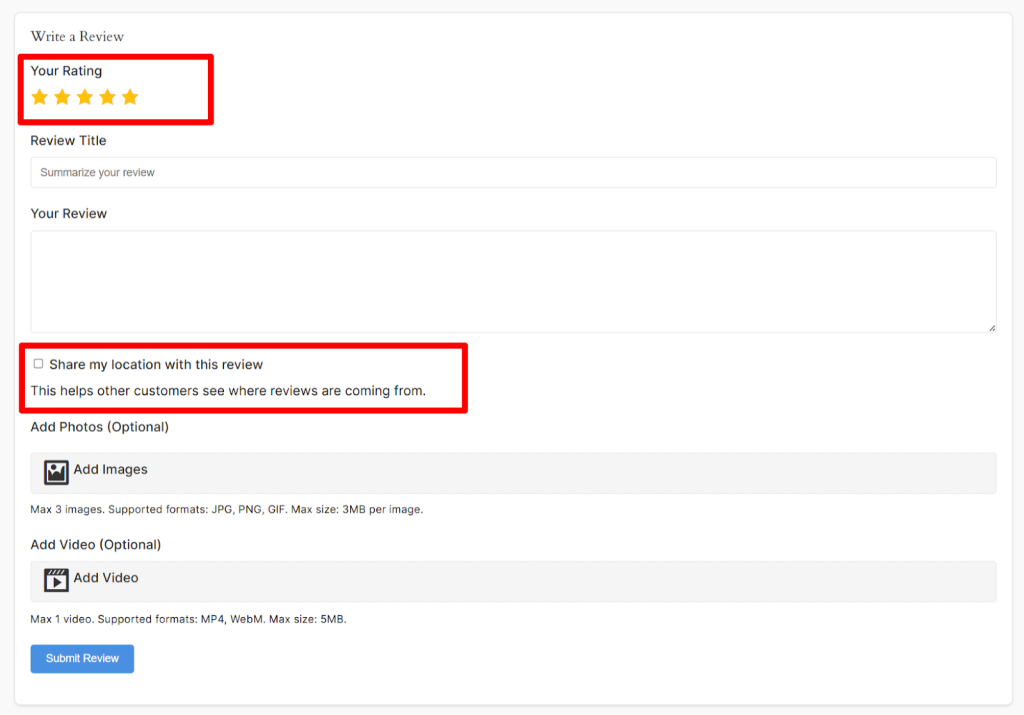Click the 'Review Title' field label

(x=68, y=141)
